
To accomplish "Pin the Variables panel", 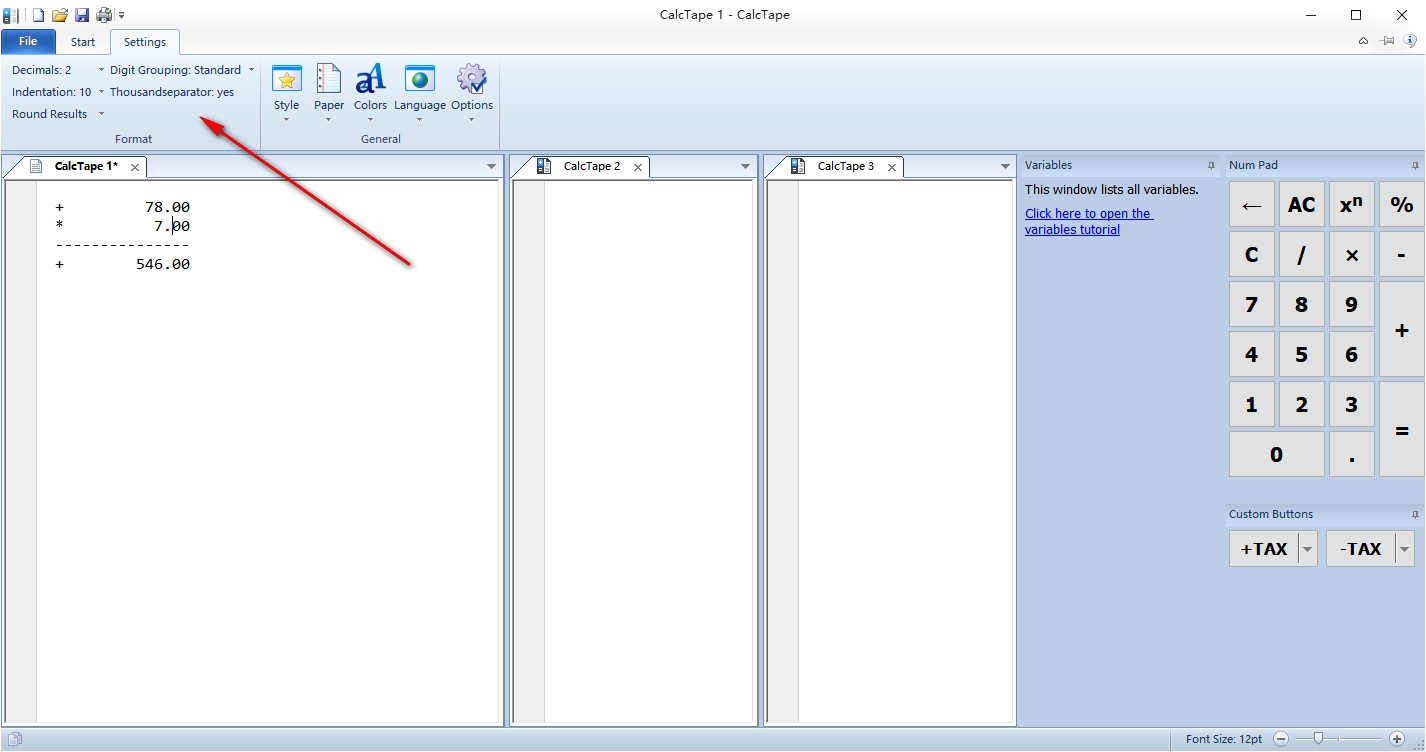I will (1211, 166).
